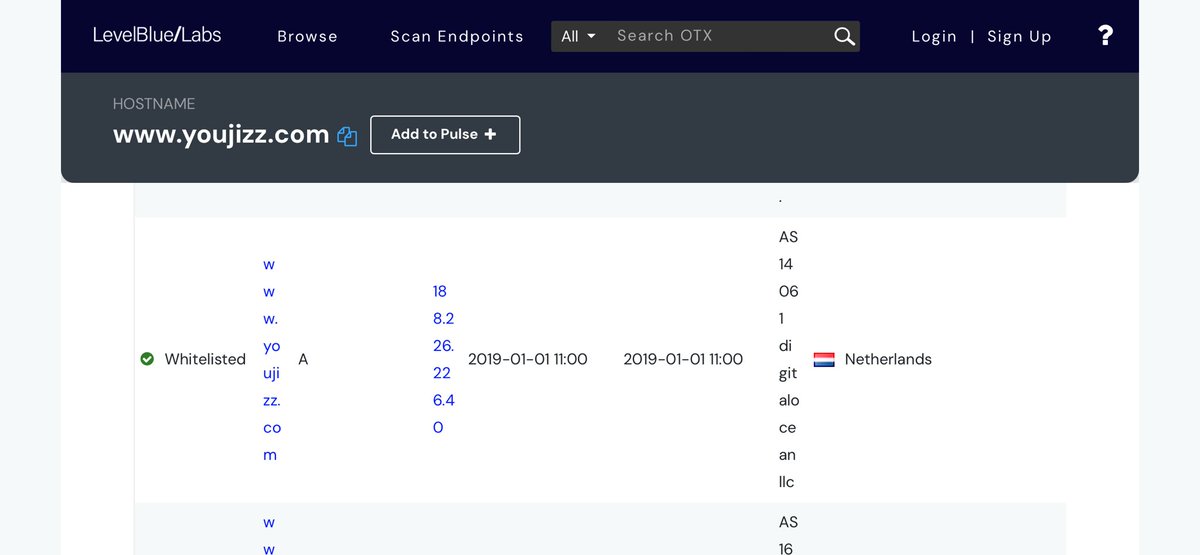Click the Login link
This screenshot has width=1200, height=555.
click(934, 36)
